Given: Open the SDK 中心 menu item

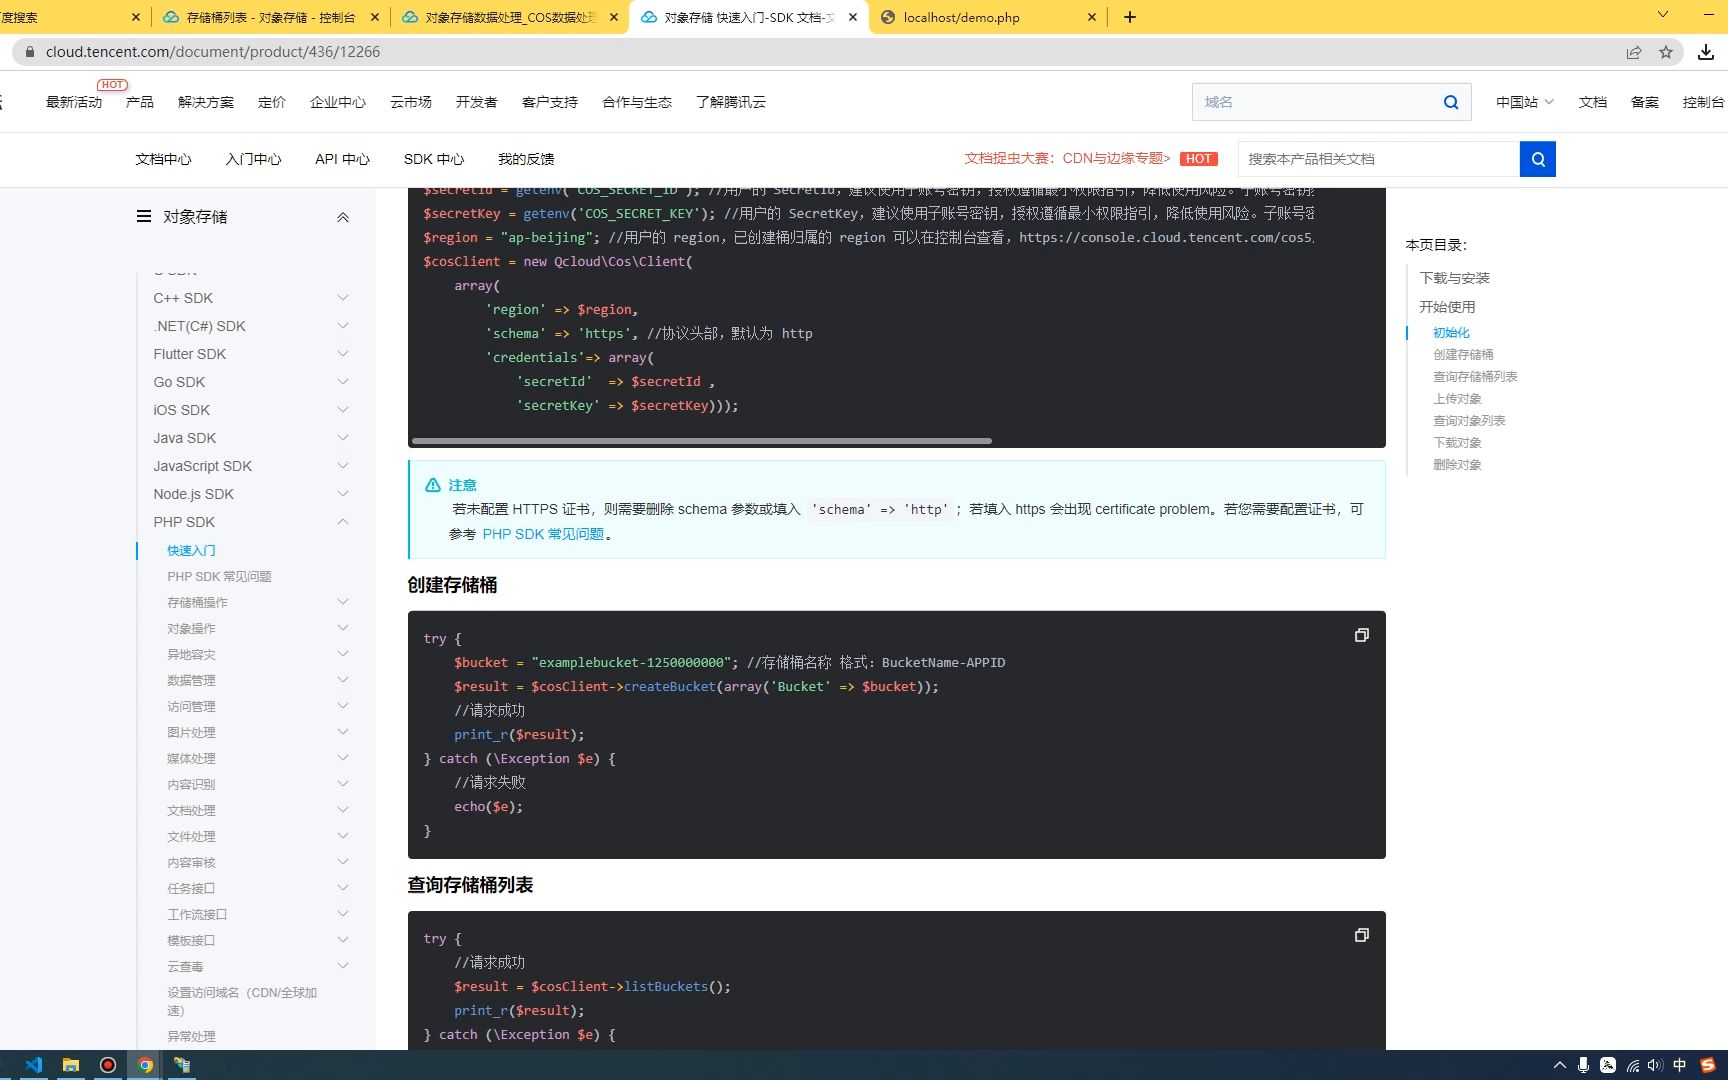Looking at the screenshot, I should tap(434, 159).
